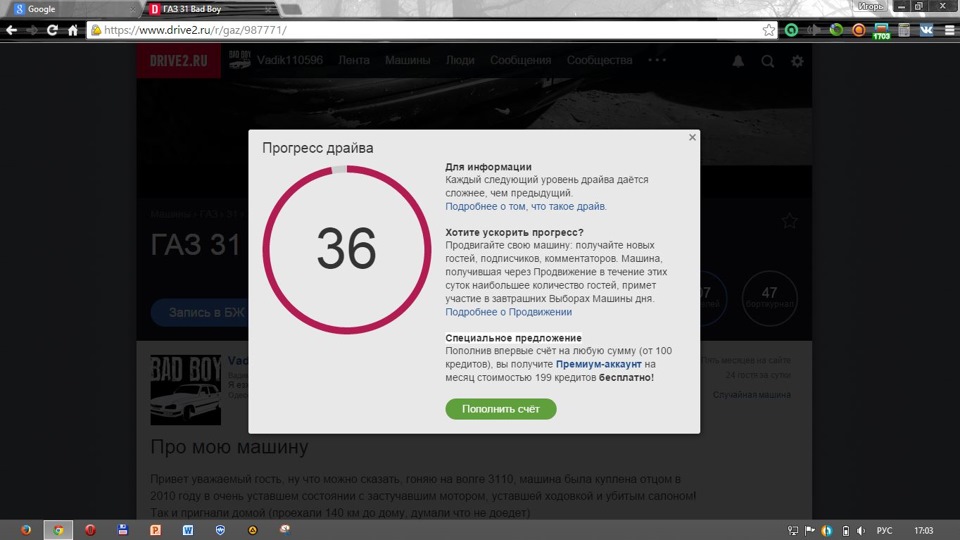
Task: Click the Пополнить счёт green button
Action: pyautogui.click(x=500, y=409)
